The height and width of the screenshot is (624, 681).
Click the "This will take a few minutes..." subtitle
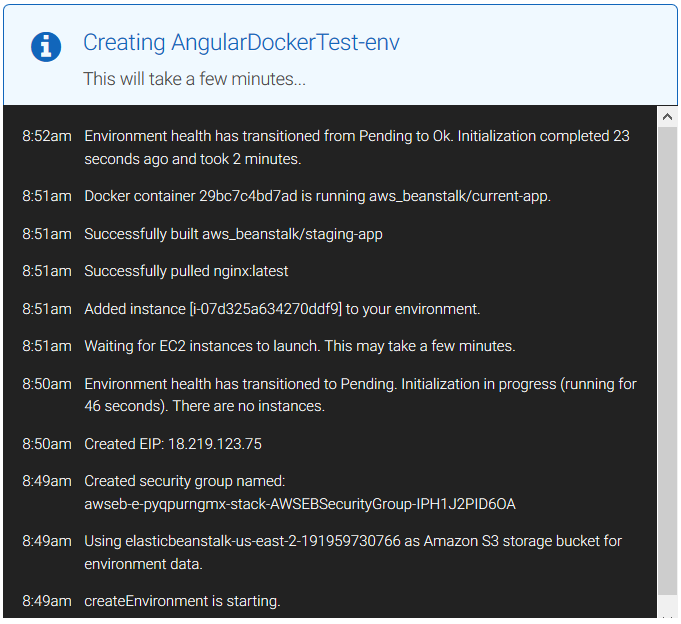tap(194, 78)
